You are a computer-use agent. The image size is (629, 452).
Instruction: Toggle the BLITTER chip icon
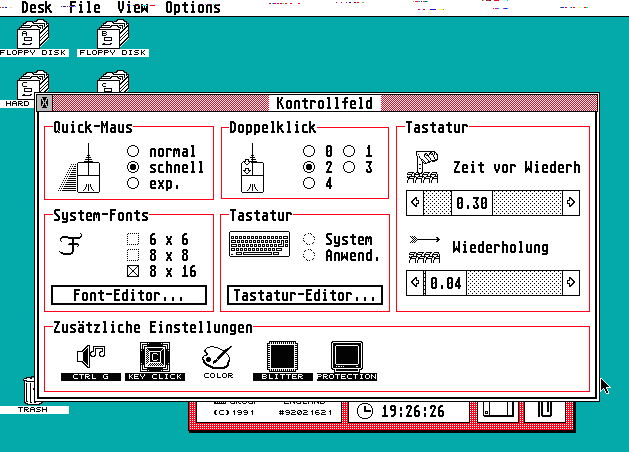click(x=283, y=357)
